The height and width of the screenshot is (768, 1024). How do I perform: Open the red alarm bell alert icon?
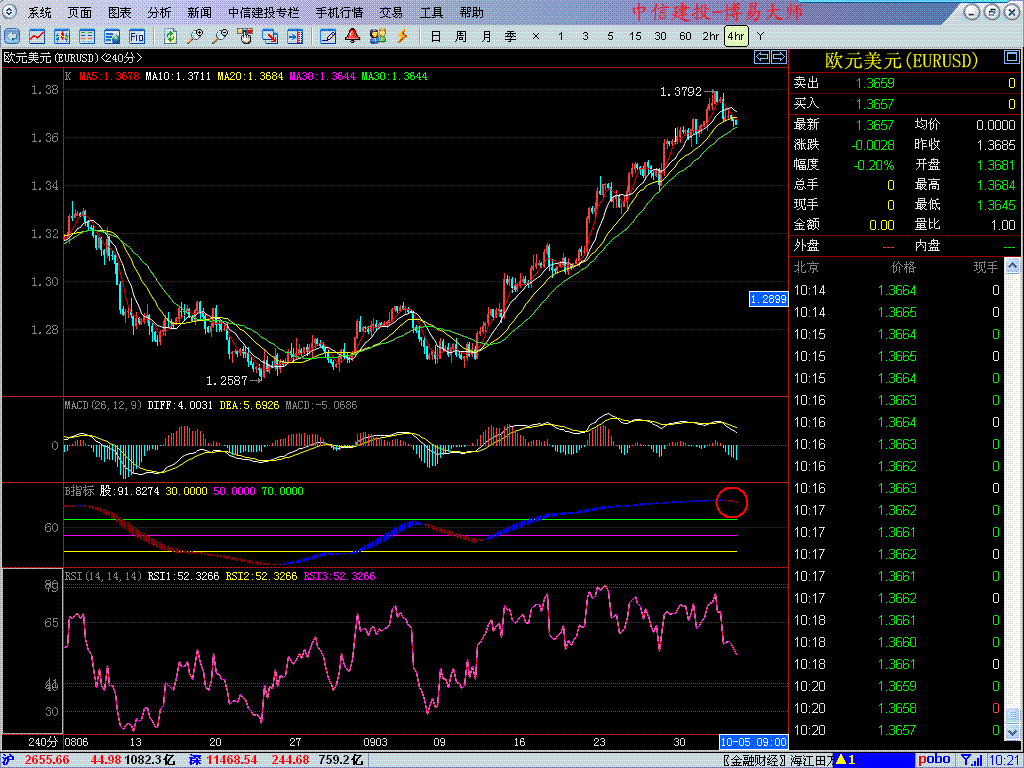[x=352, y=37]
